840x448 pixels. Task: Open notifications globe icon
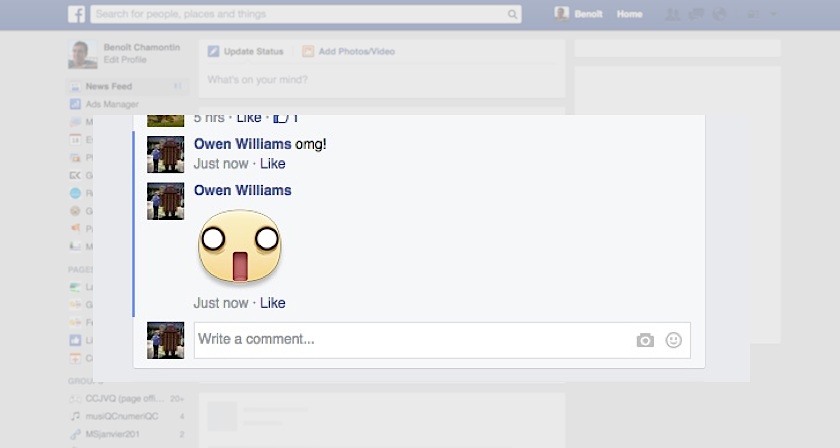coord(719,14)
